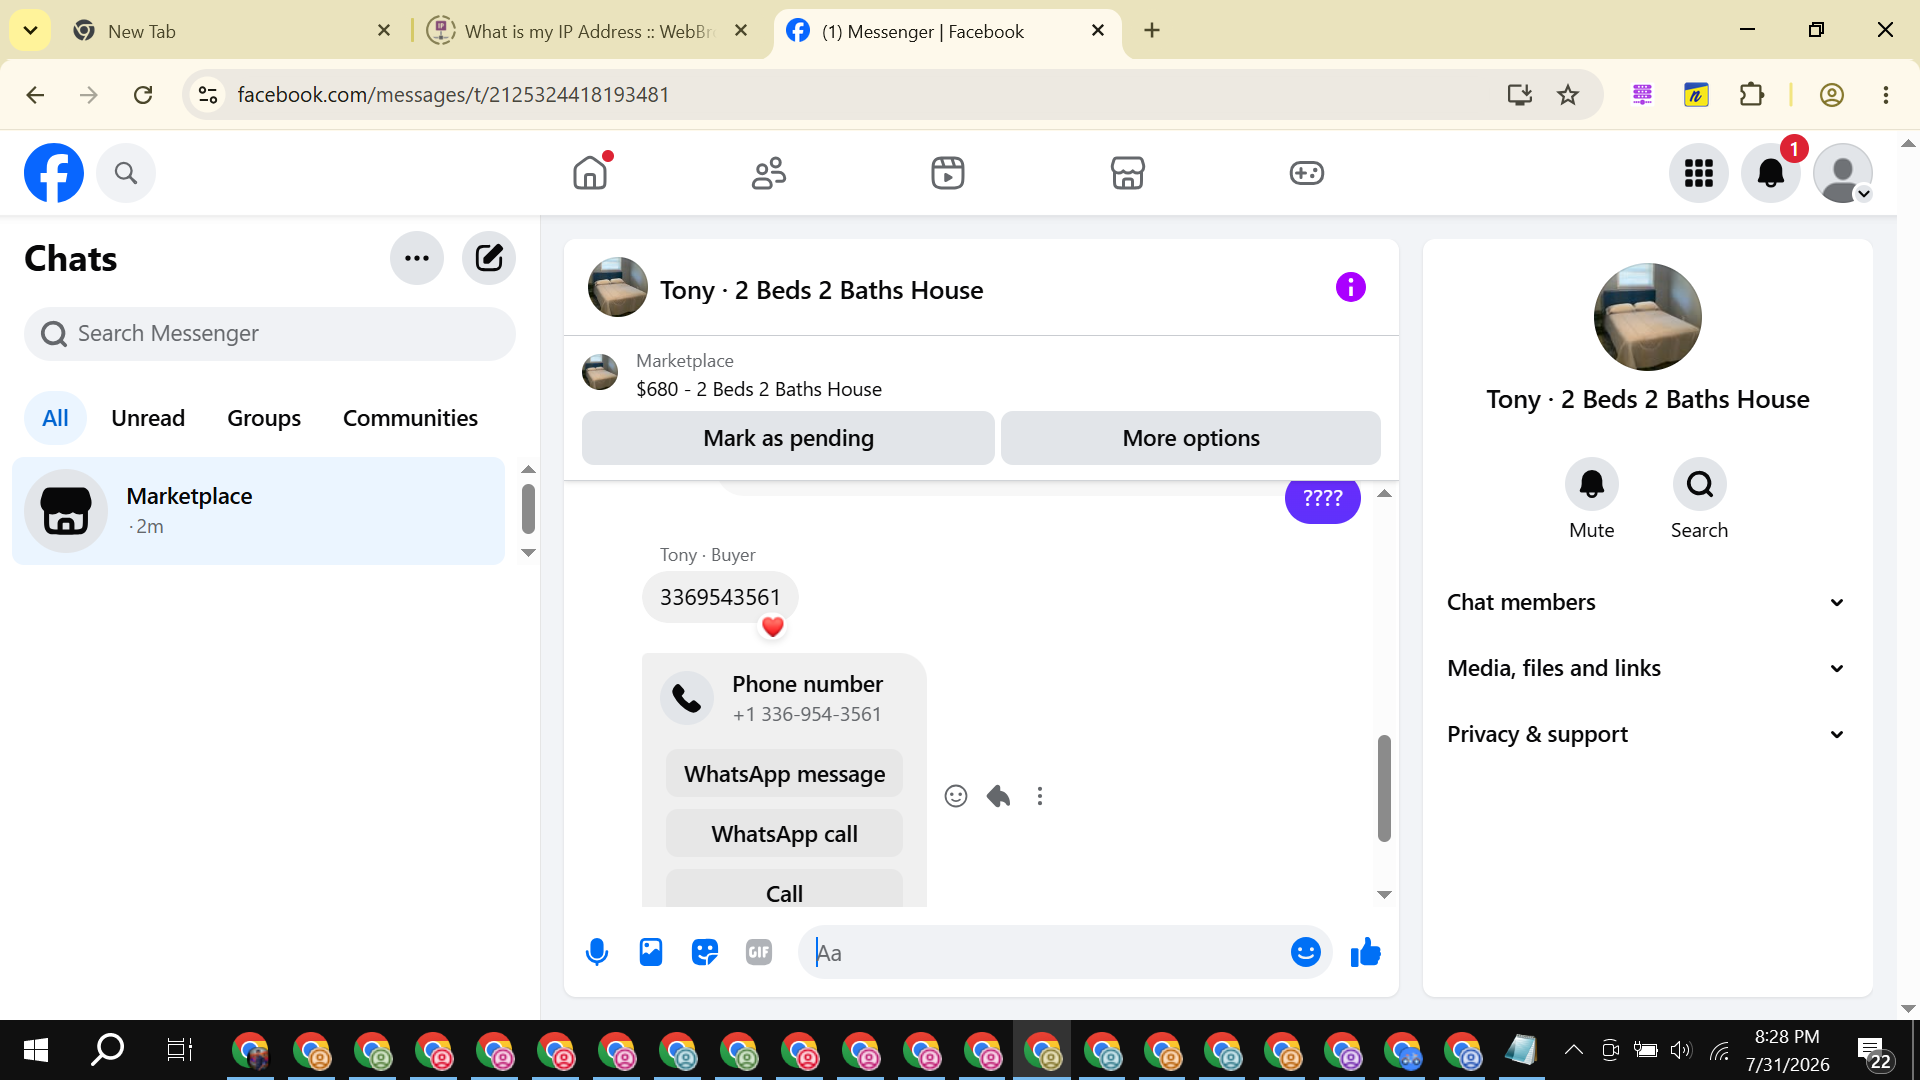Open Windows Task View
Screen dimensions: 1920x1080
coord(179,1050)
